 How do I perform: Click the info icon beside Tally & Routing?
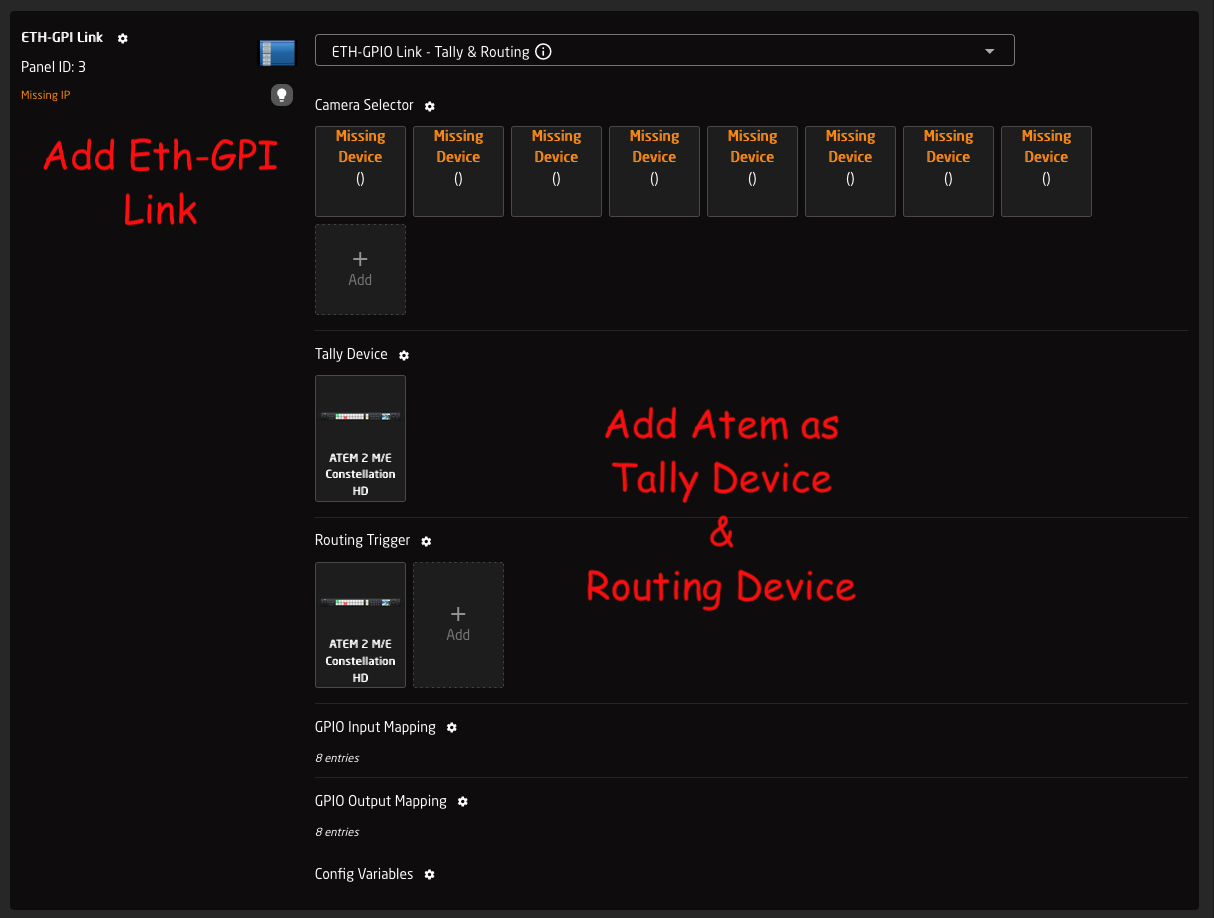[544, 51]
